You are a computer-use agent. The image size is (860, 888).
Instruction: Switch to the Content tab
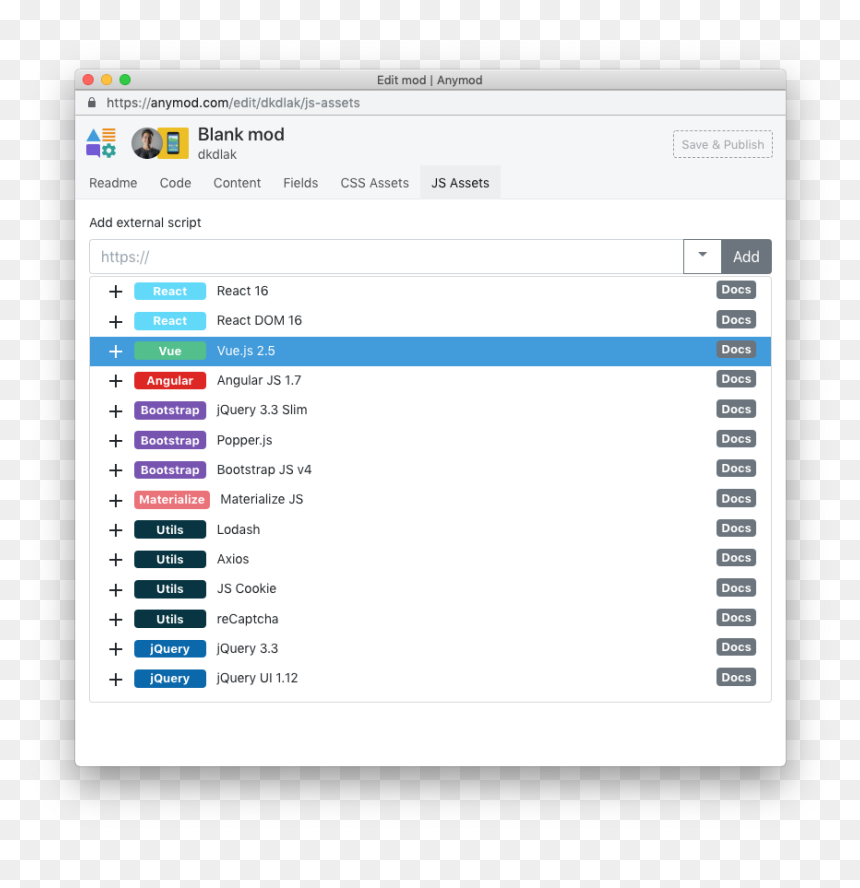point(237,183)
